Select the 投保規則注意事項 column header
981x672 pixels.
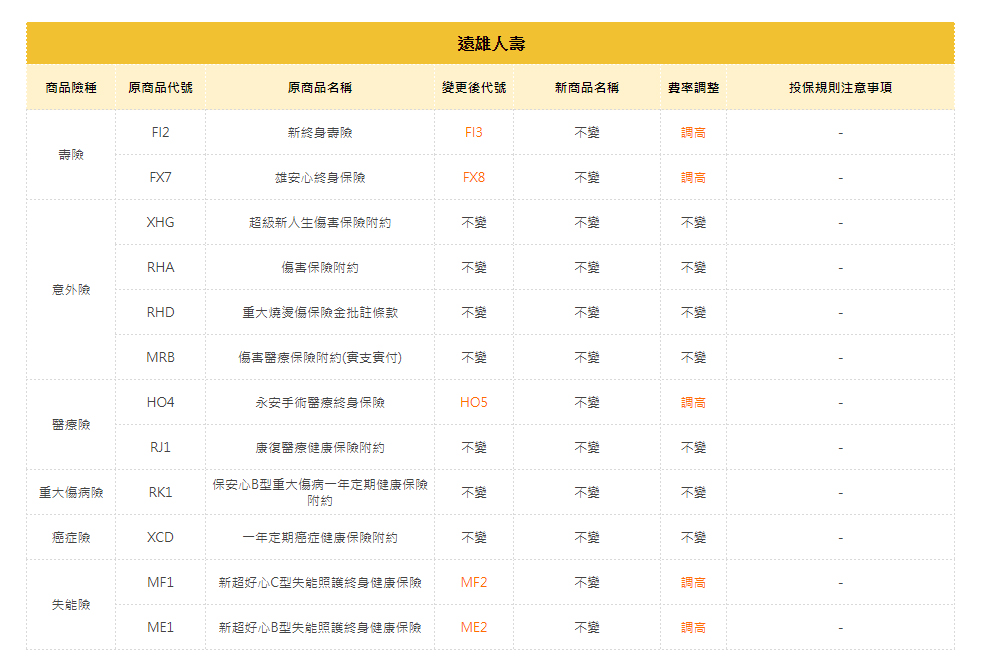point(840,88)
